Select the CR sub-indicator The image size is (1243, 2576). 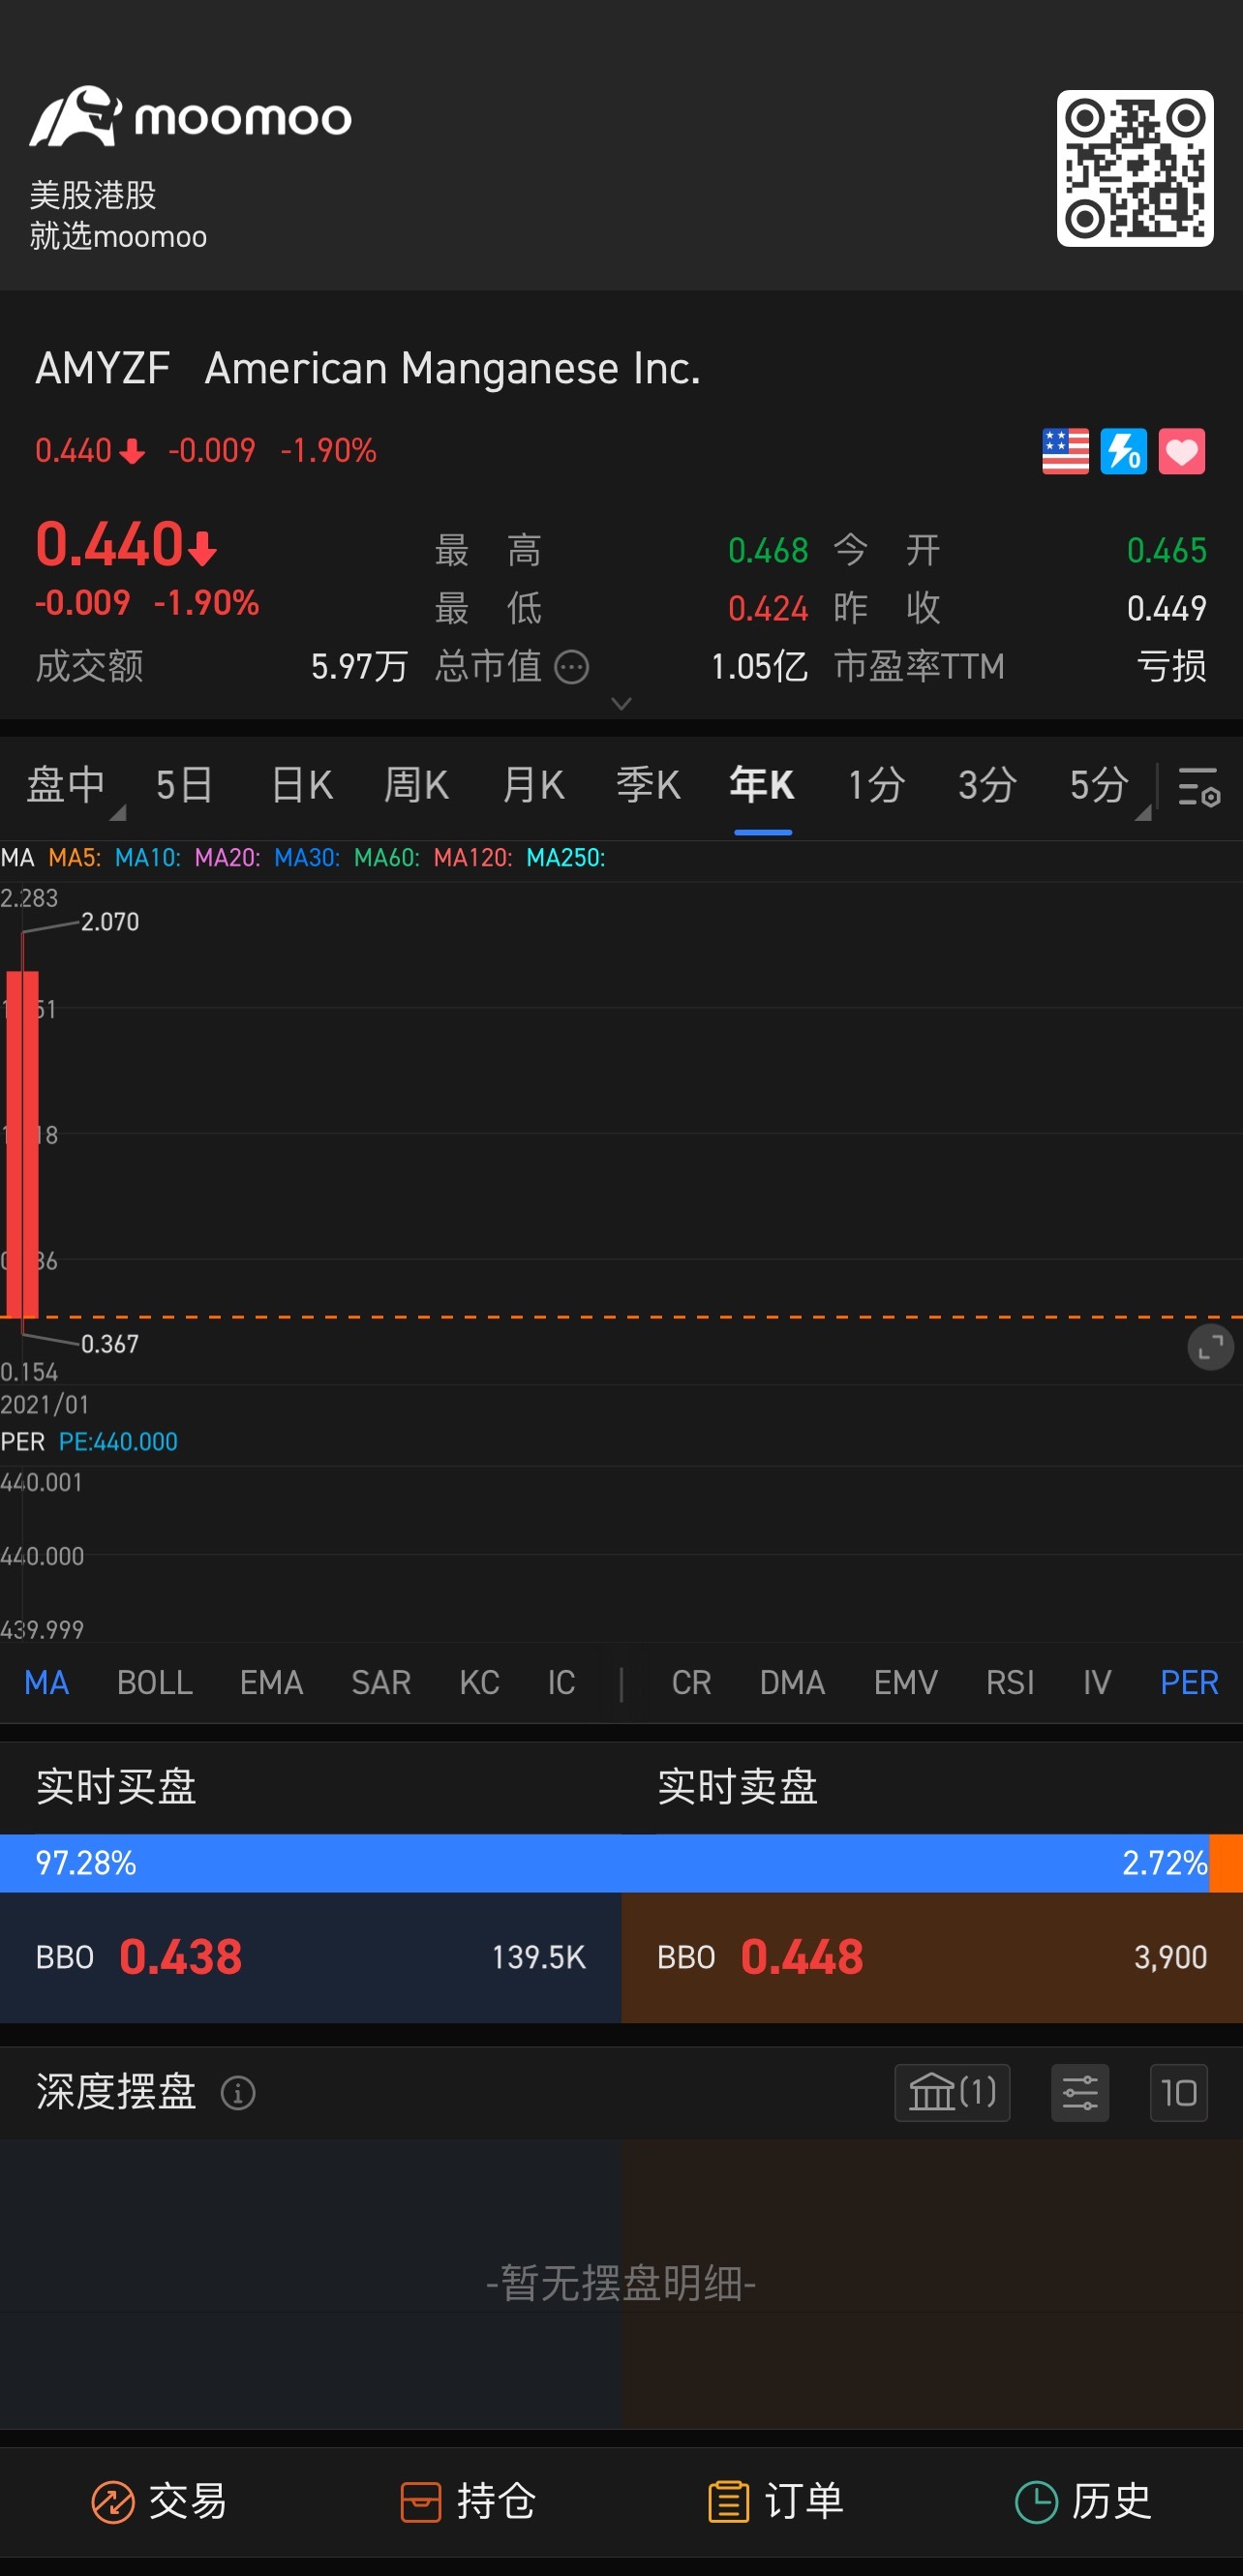(x=691, y=1683)
